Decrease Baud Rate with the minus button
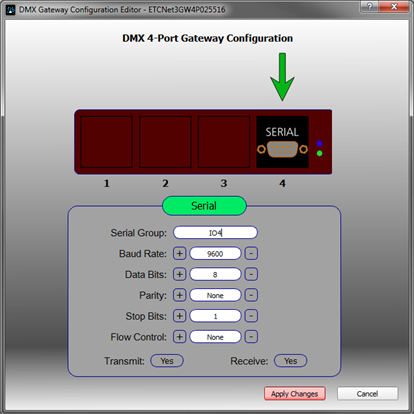414x414 pixels. tap(251, 254)
